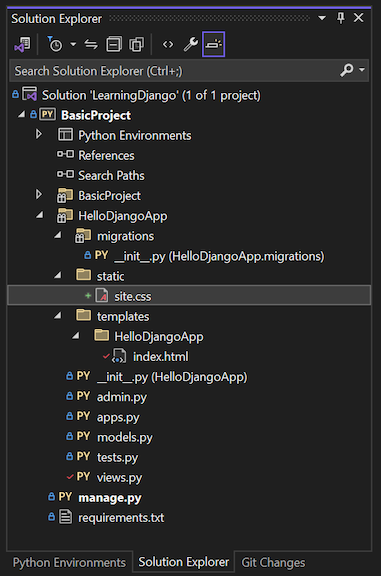Switch to the Solution Explorer tab
Screen dimensions: 381x576
183,562
